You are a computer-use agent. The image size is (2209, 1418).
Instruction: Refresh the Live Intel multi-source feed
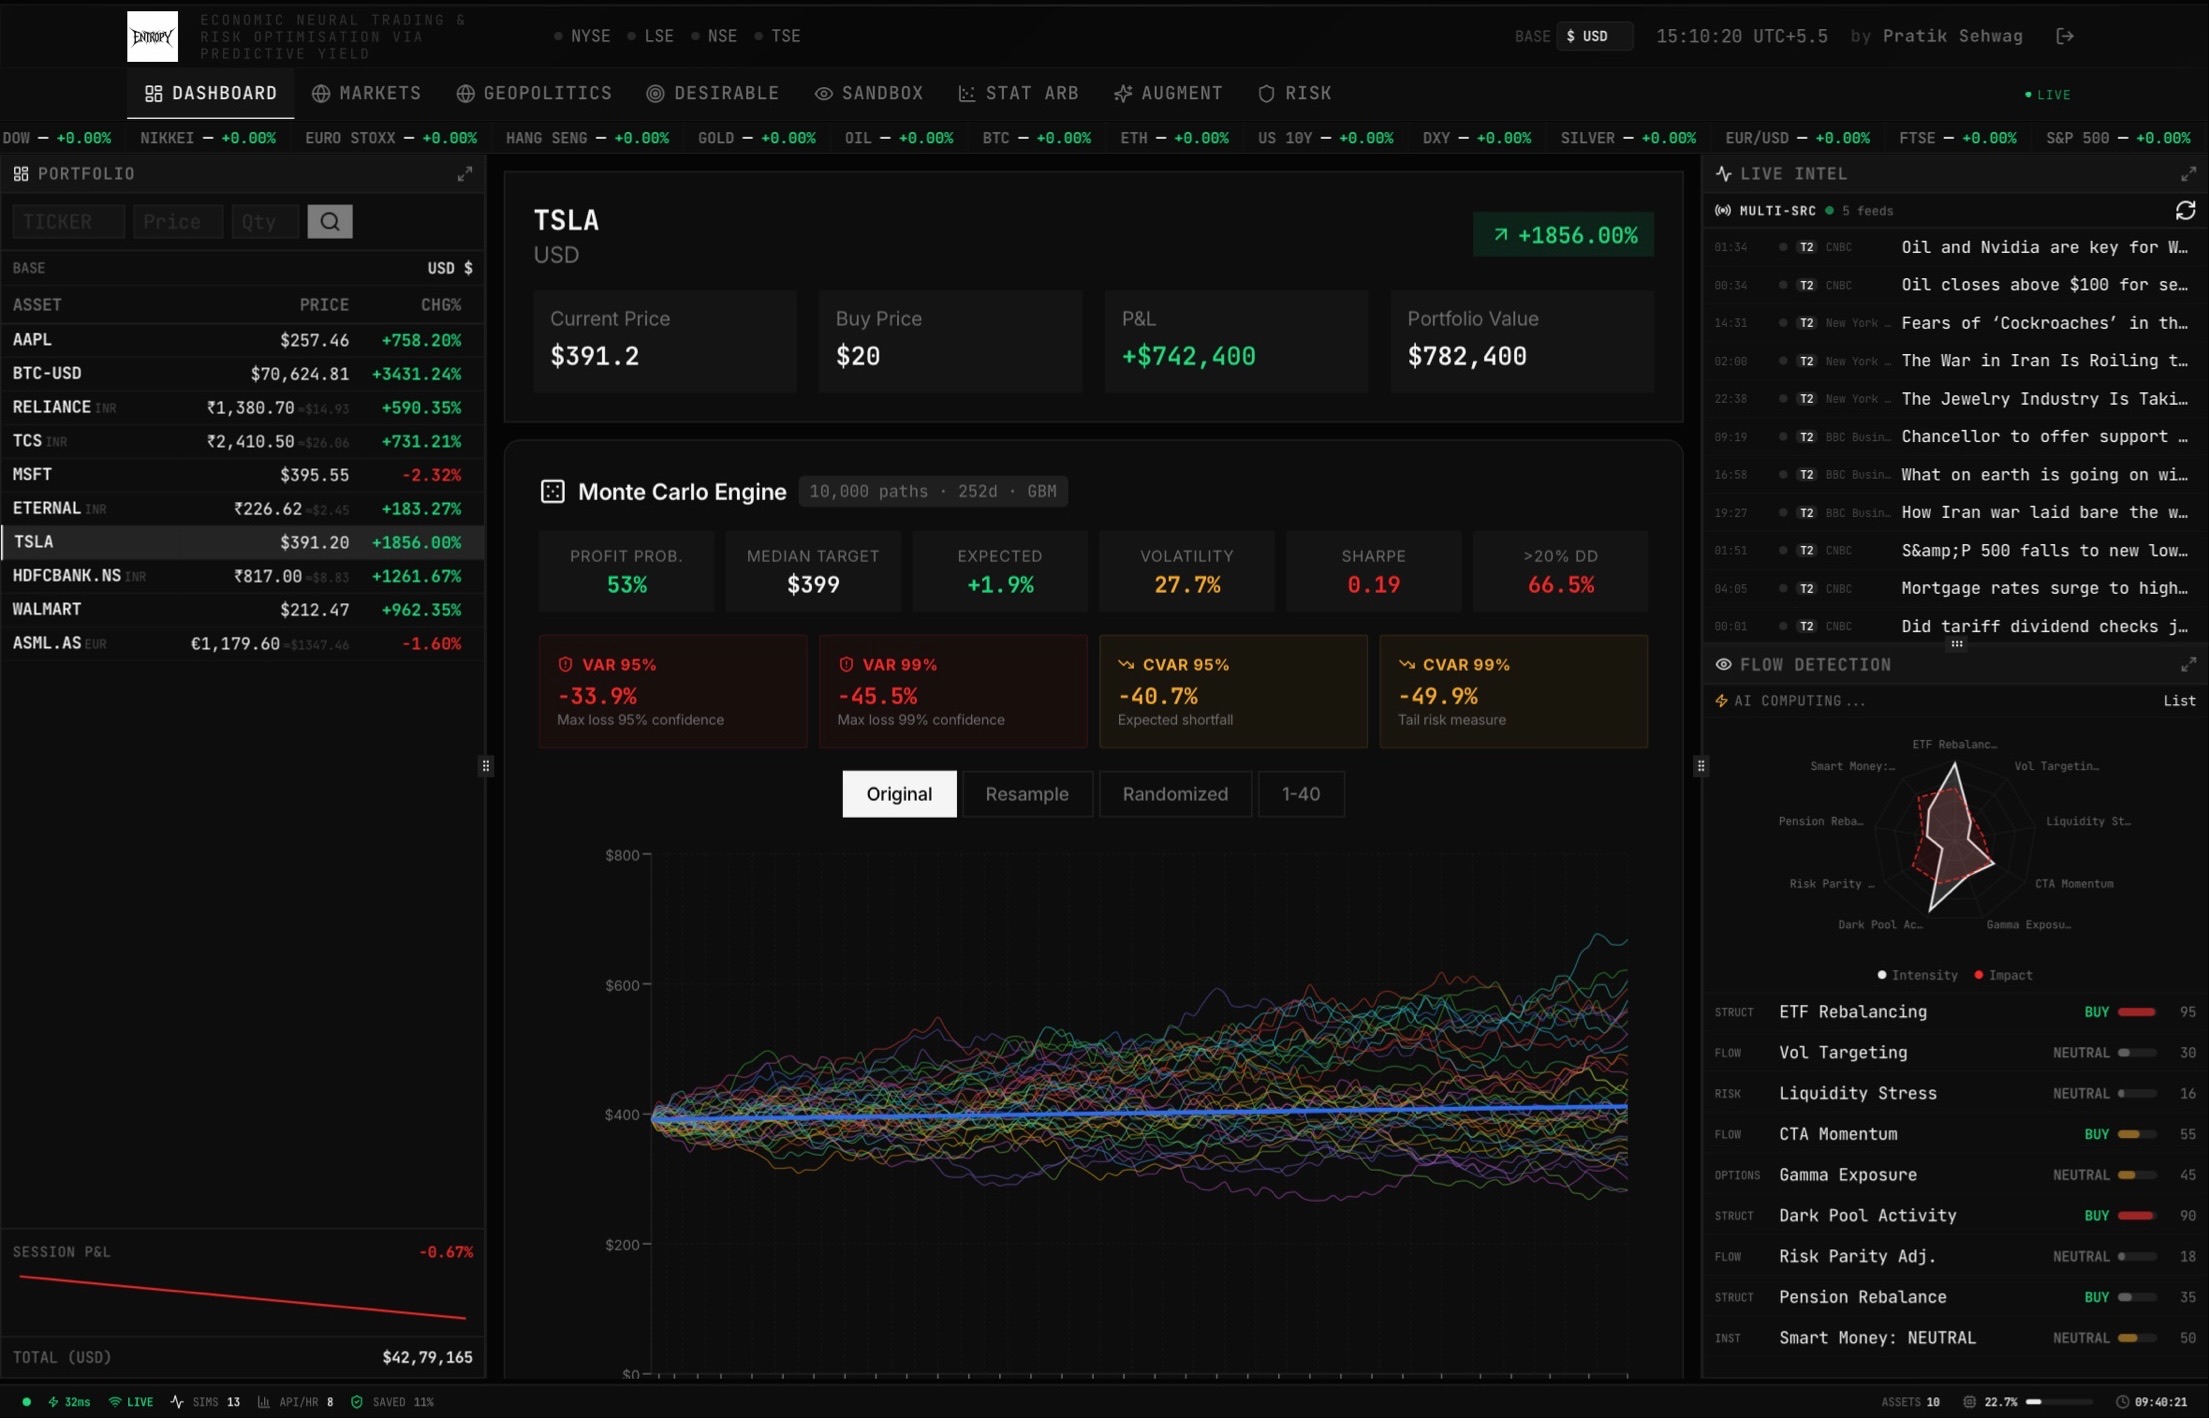2185,211
